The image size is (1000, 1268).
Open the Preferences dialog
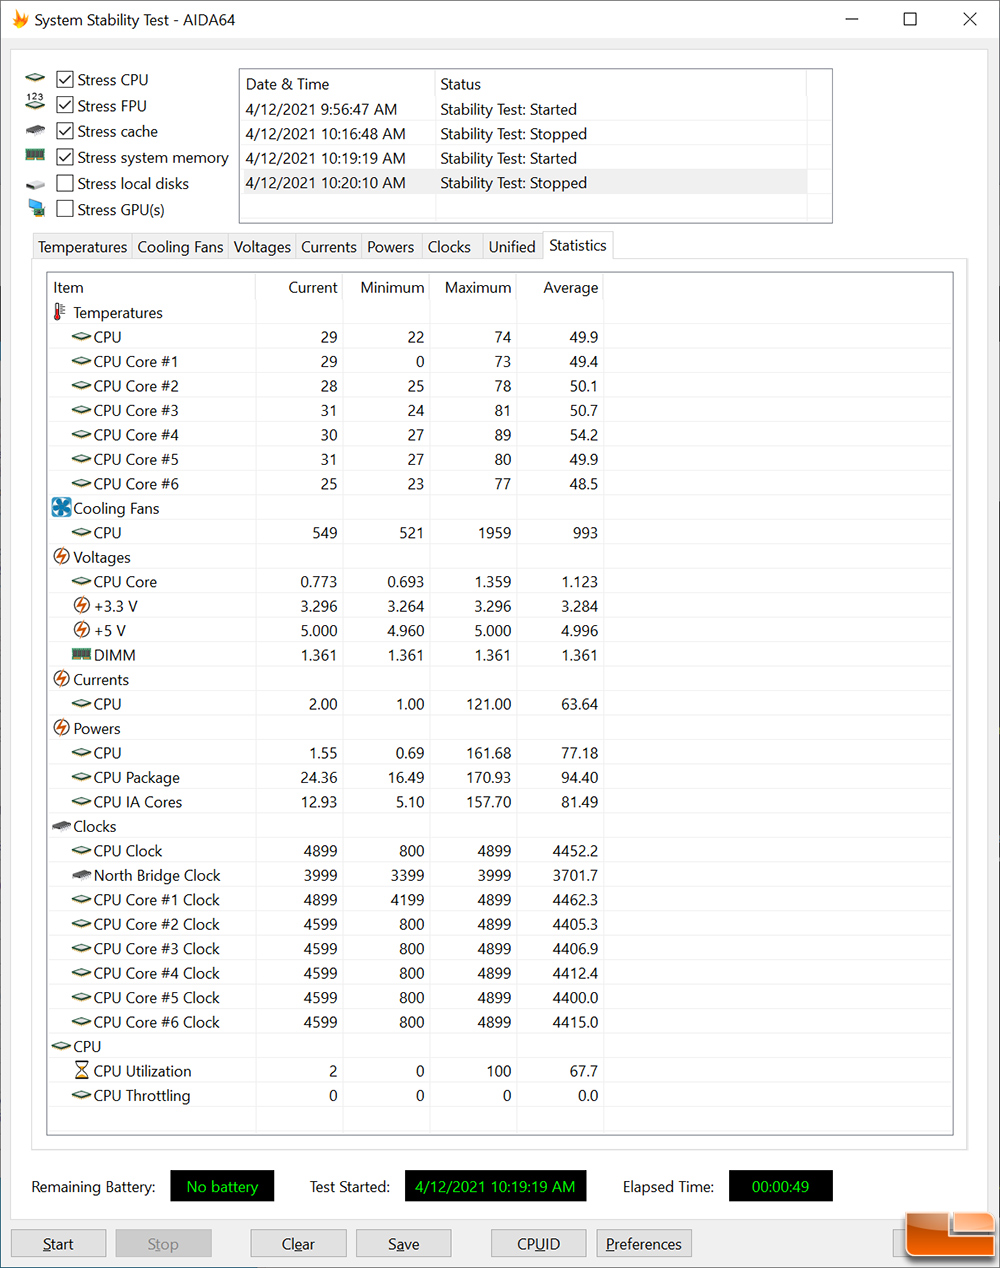click(x=644, y=1244)
